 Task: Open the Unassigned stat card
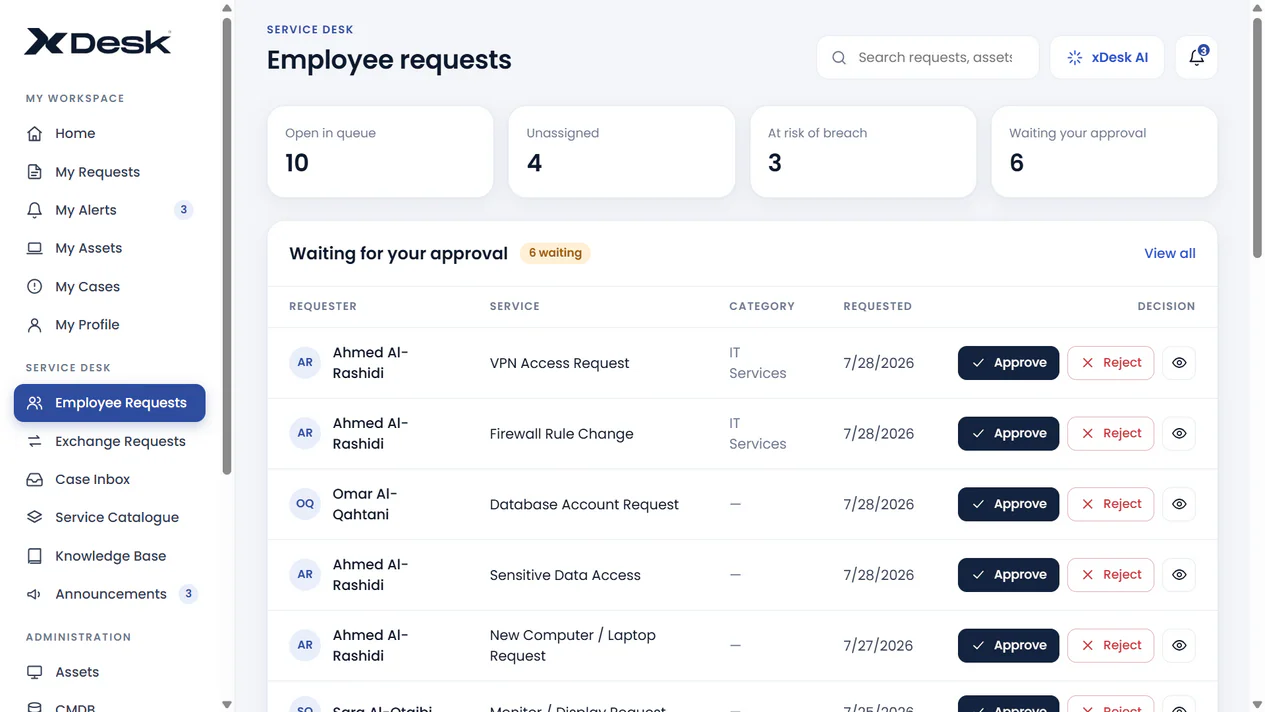pyautogui.click(x=622, y=152)
